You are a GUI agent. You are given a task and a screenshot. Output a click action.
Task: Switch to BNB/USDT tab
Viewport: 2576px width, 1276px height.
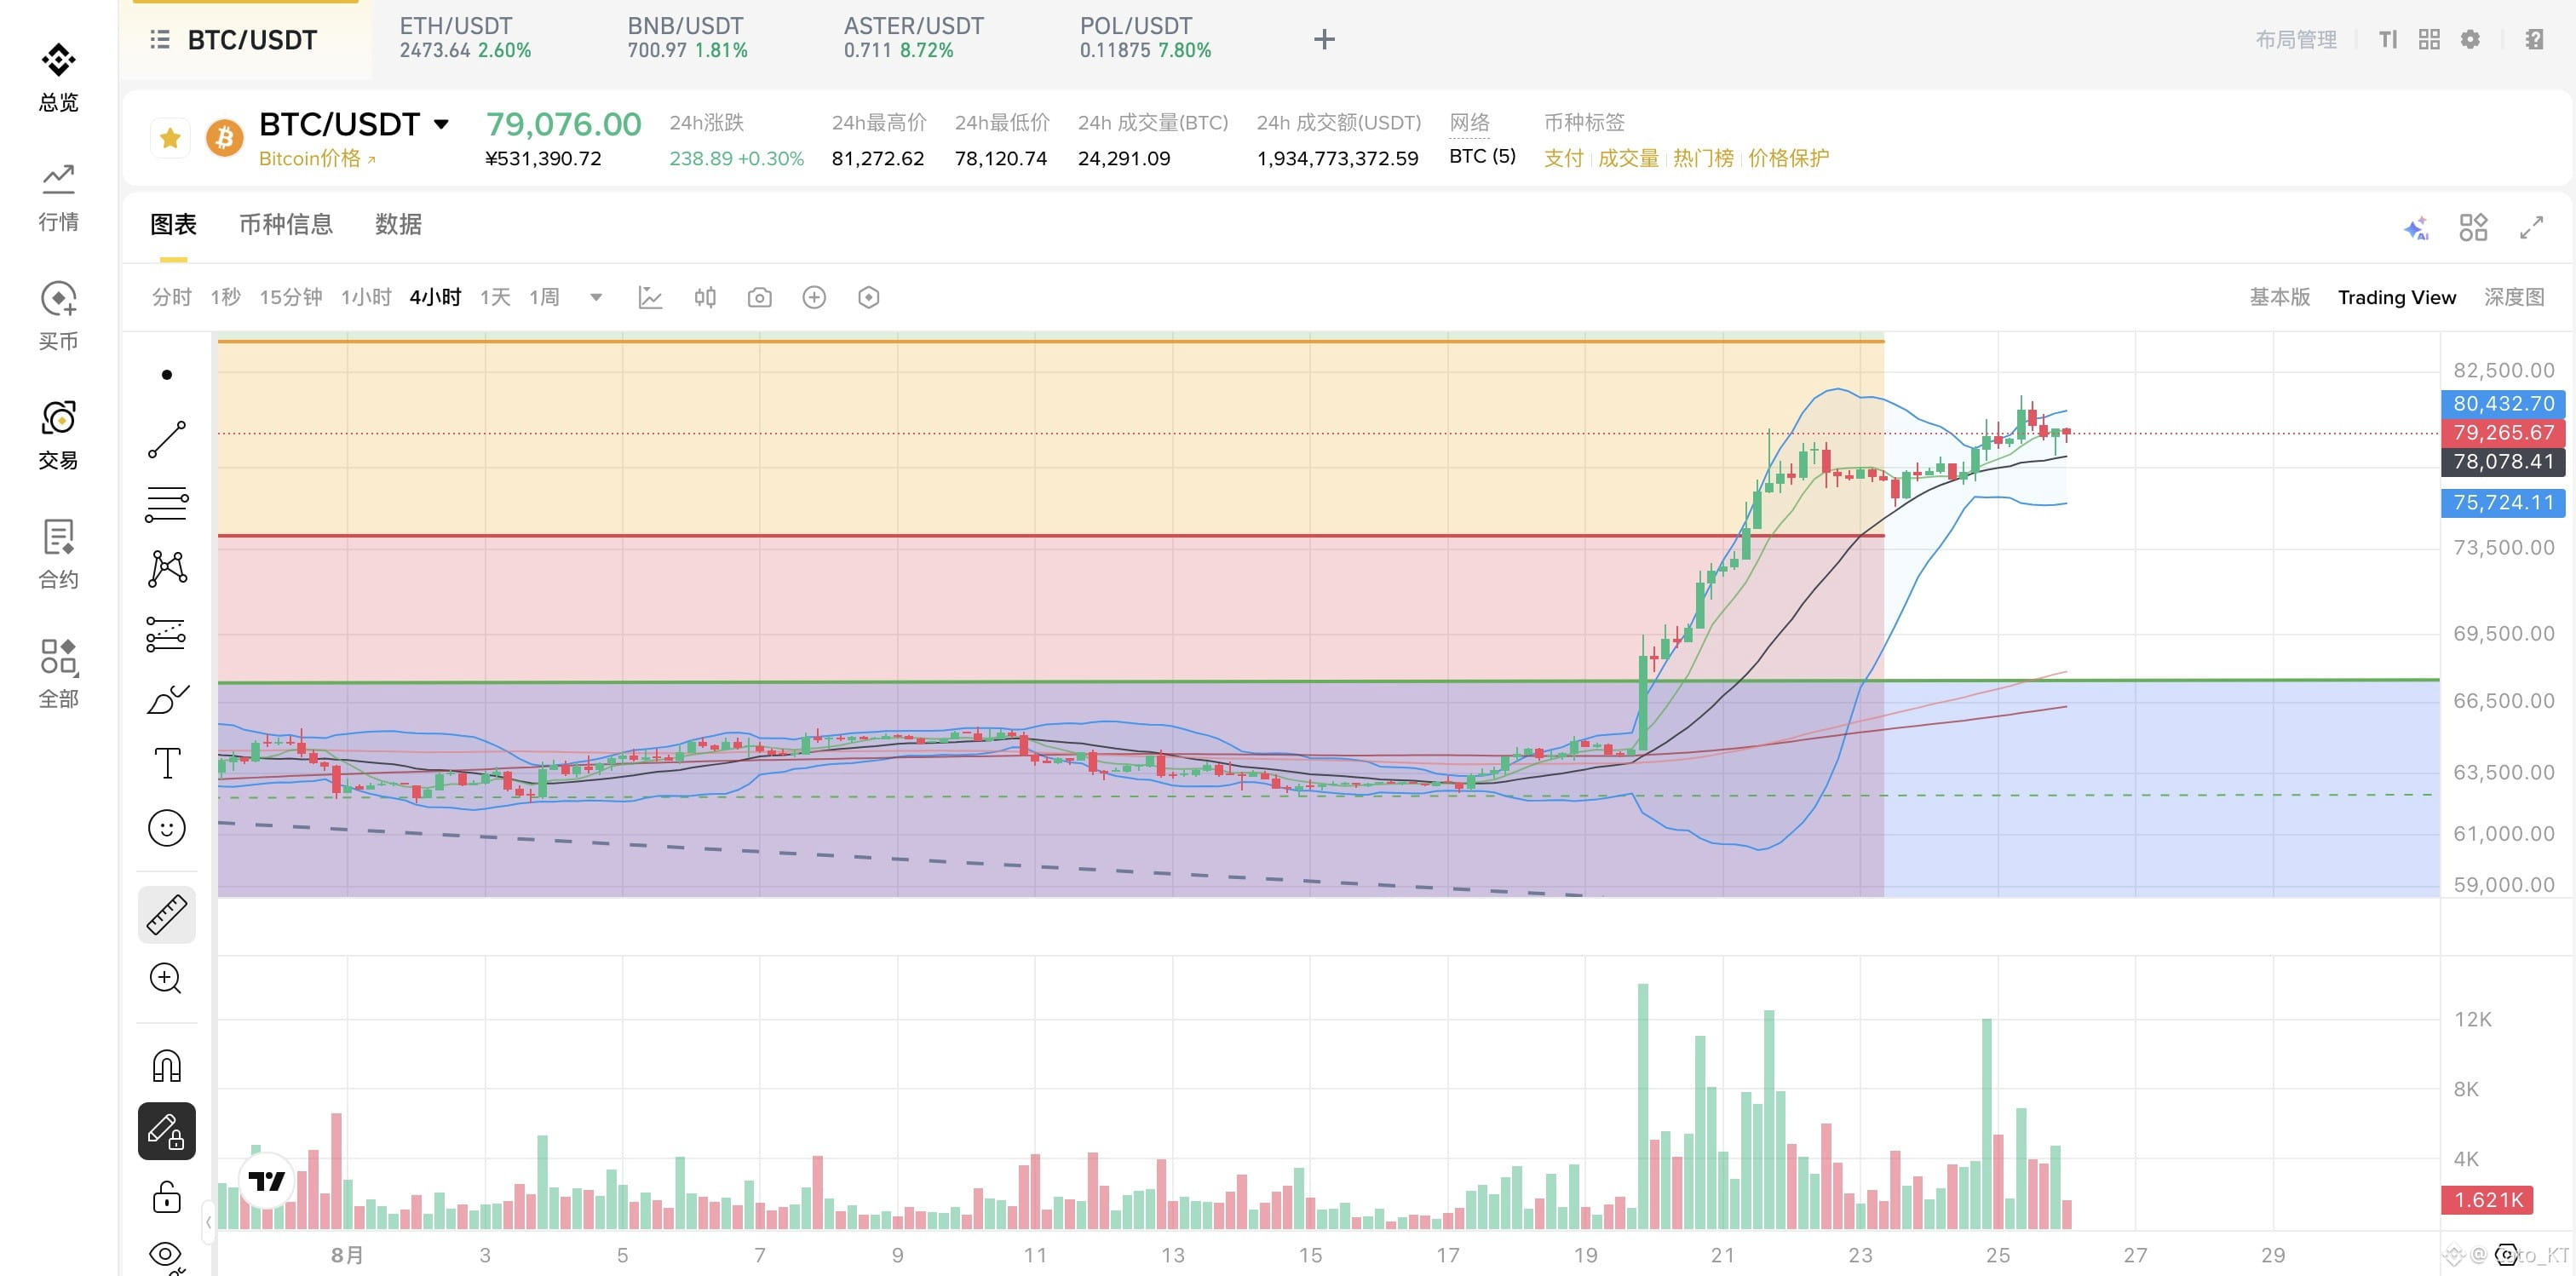pyautogui.click(x=687, y=38)
